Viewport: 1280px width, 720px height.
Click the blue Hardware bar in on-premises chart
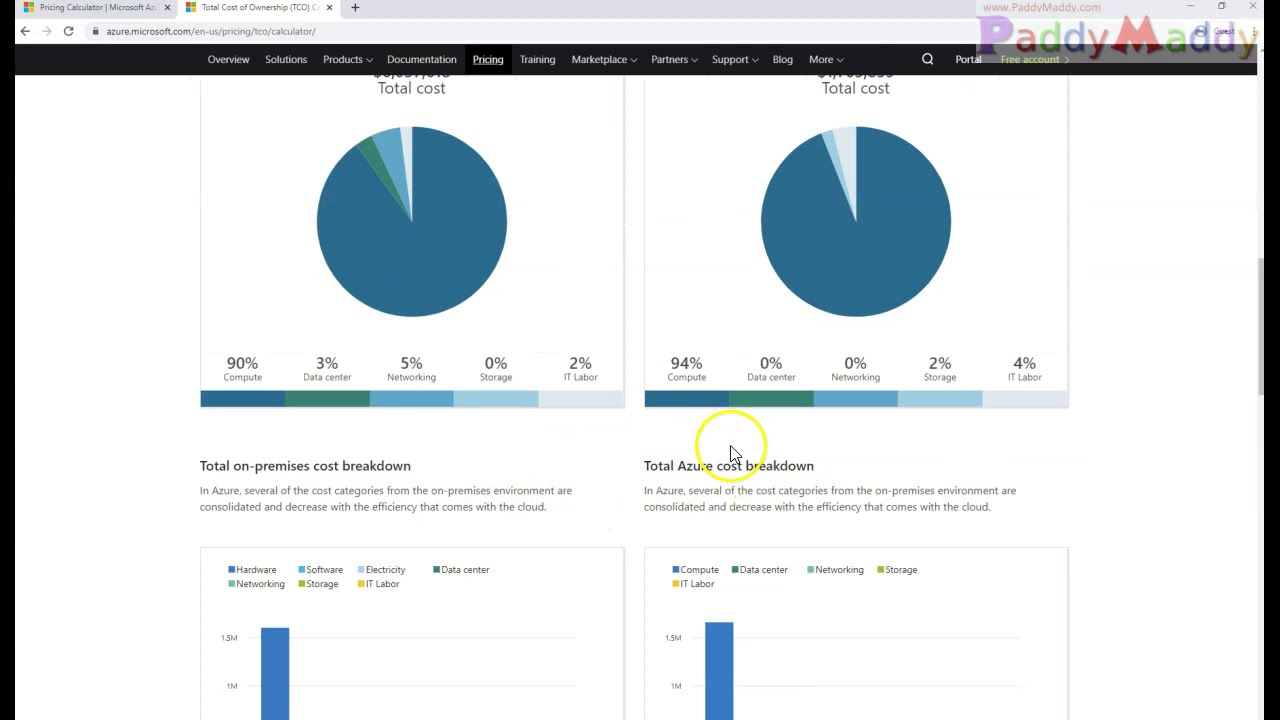(275, 673)
